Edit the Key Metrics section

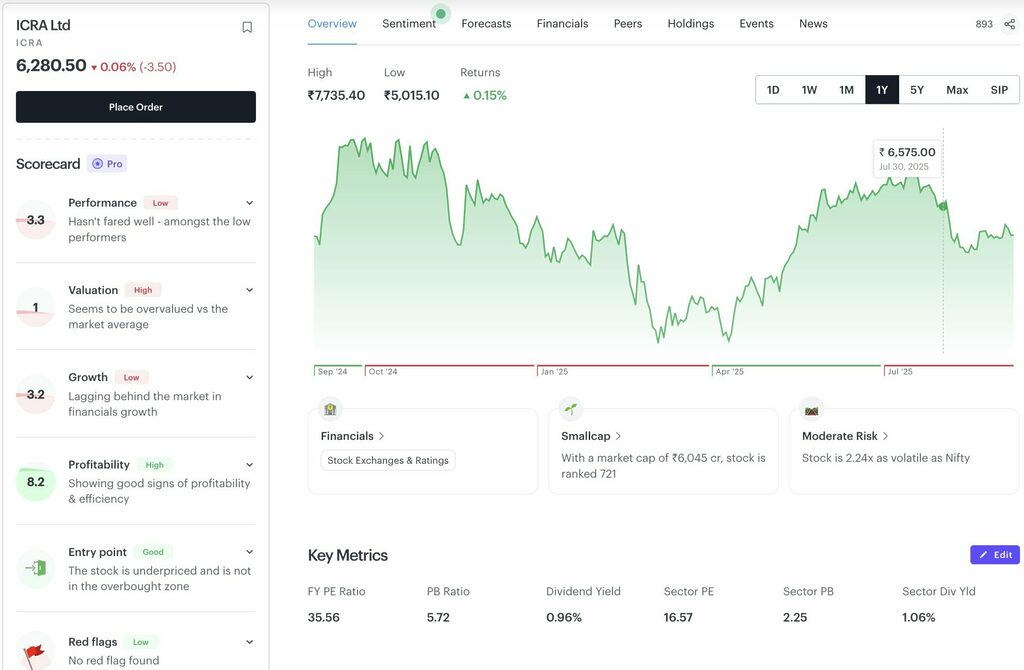point(995,555)
